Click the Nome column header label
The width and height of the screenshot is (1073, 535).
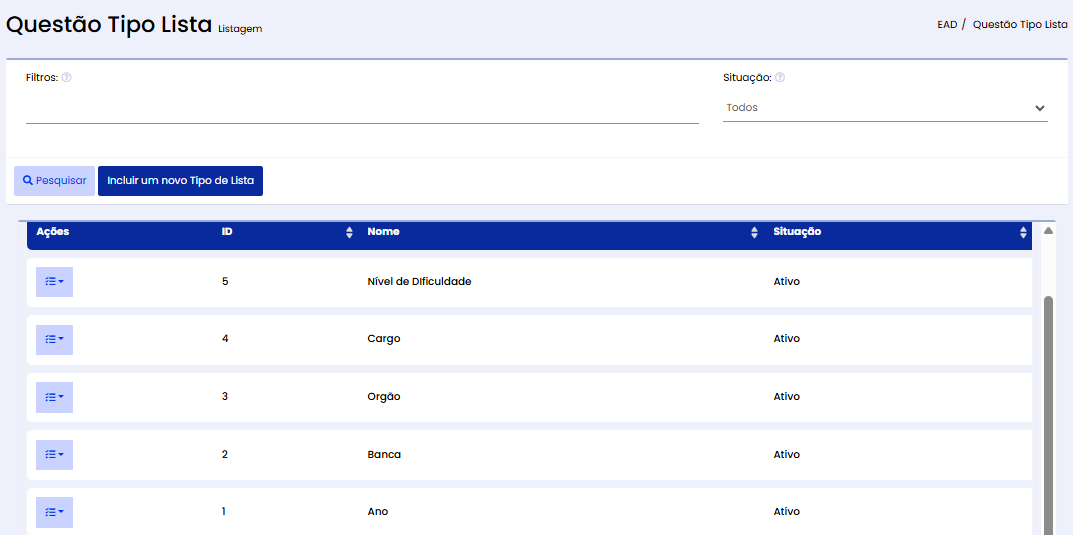[384, 231]
